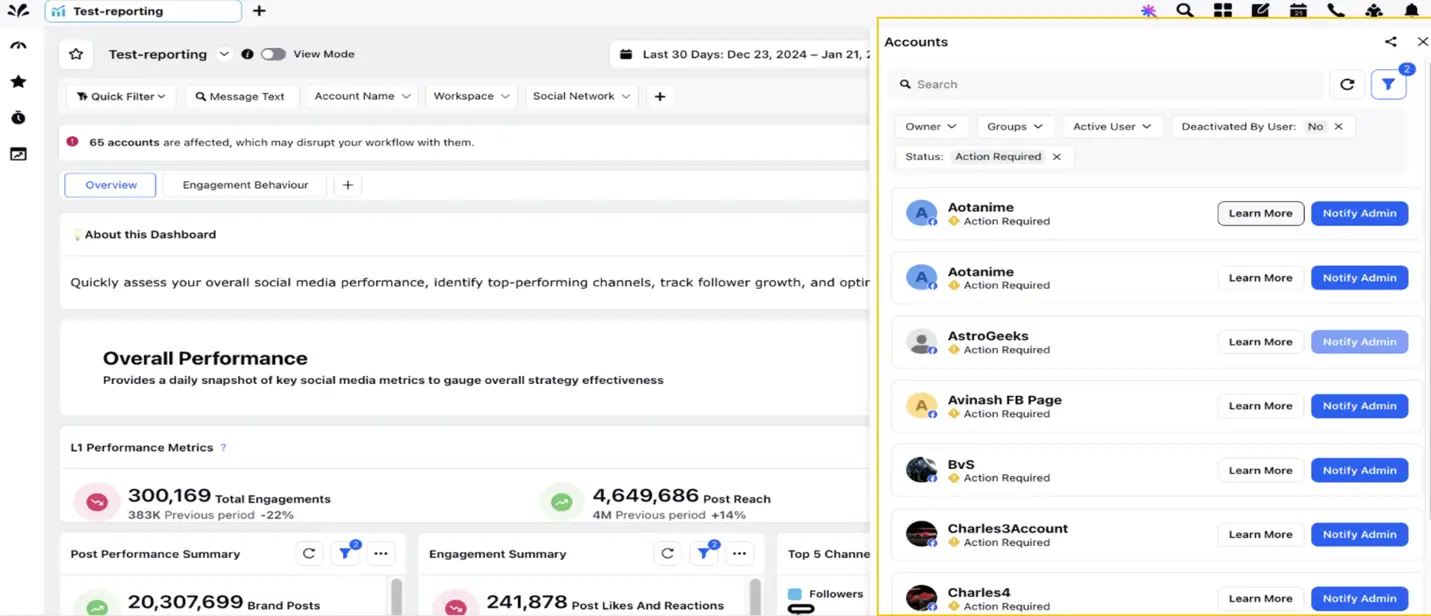Image resolution: width=1431 pixels, height=616 pixels.
Task: Click the search magnifier in the top bar
Action: [1185, 11]
